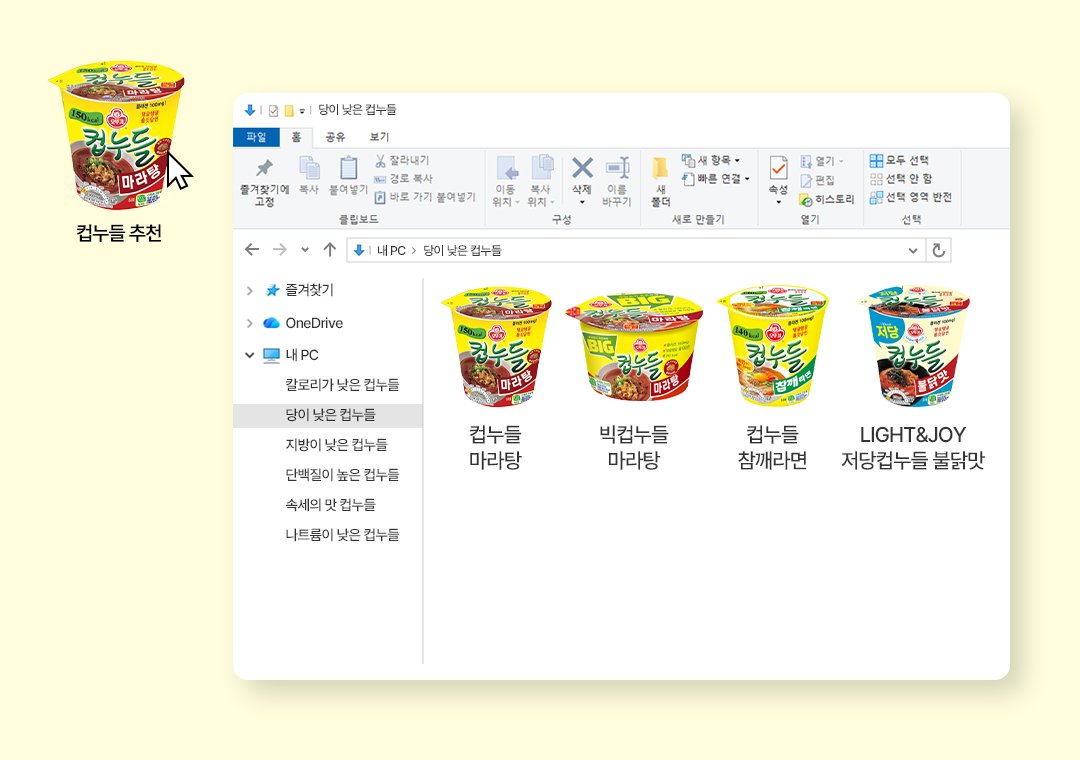Click 열기 open option in ribbon
Screen dimensions: 1080x760
point(822,161)
